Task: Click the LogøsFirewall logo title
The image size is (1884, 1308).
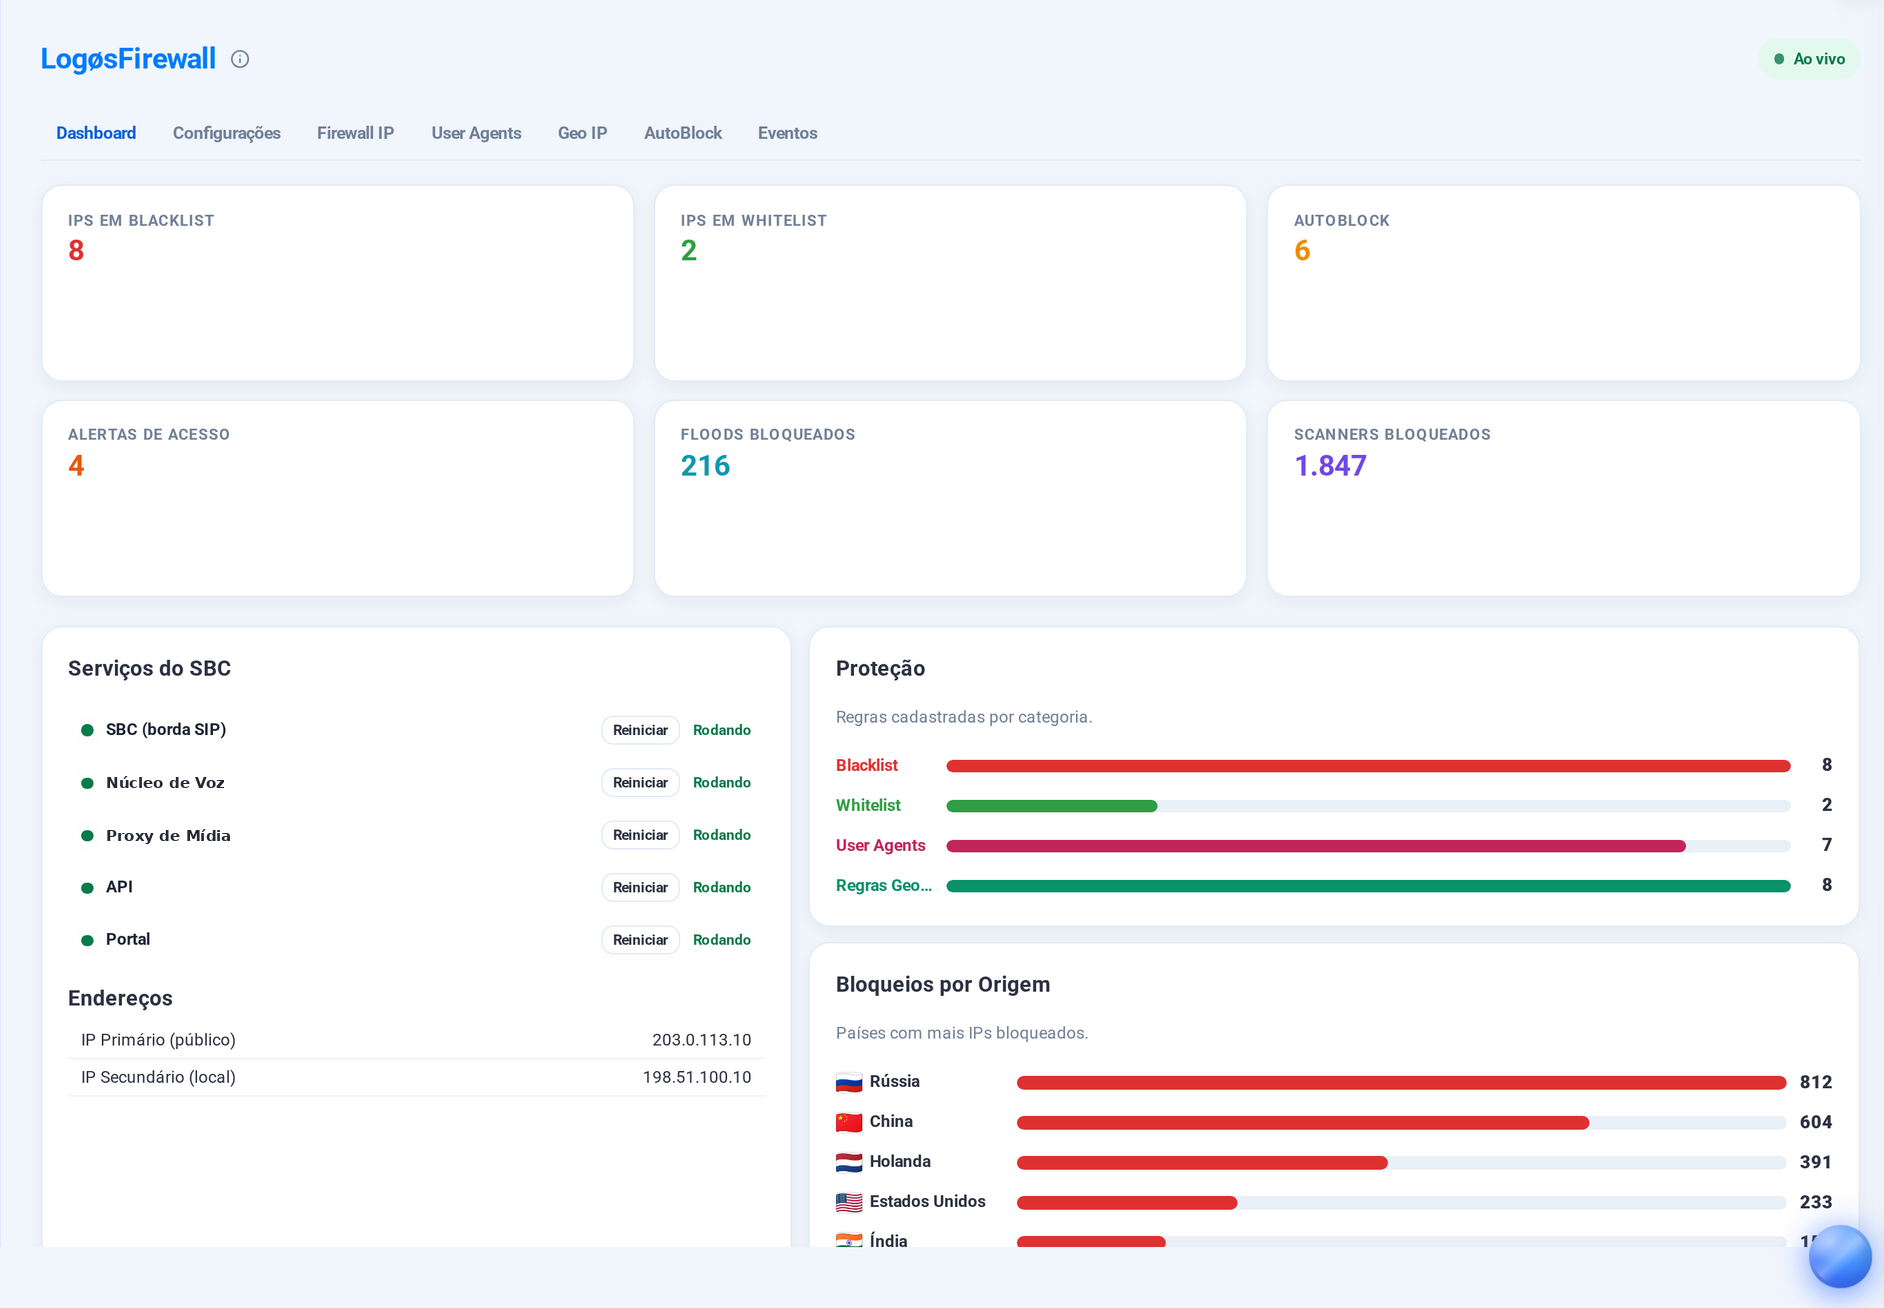Action: 128,59
